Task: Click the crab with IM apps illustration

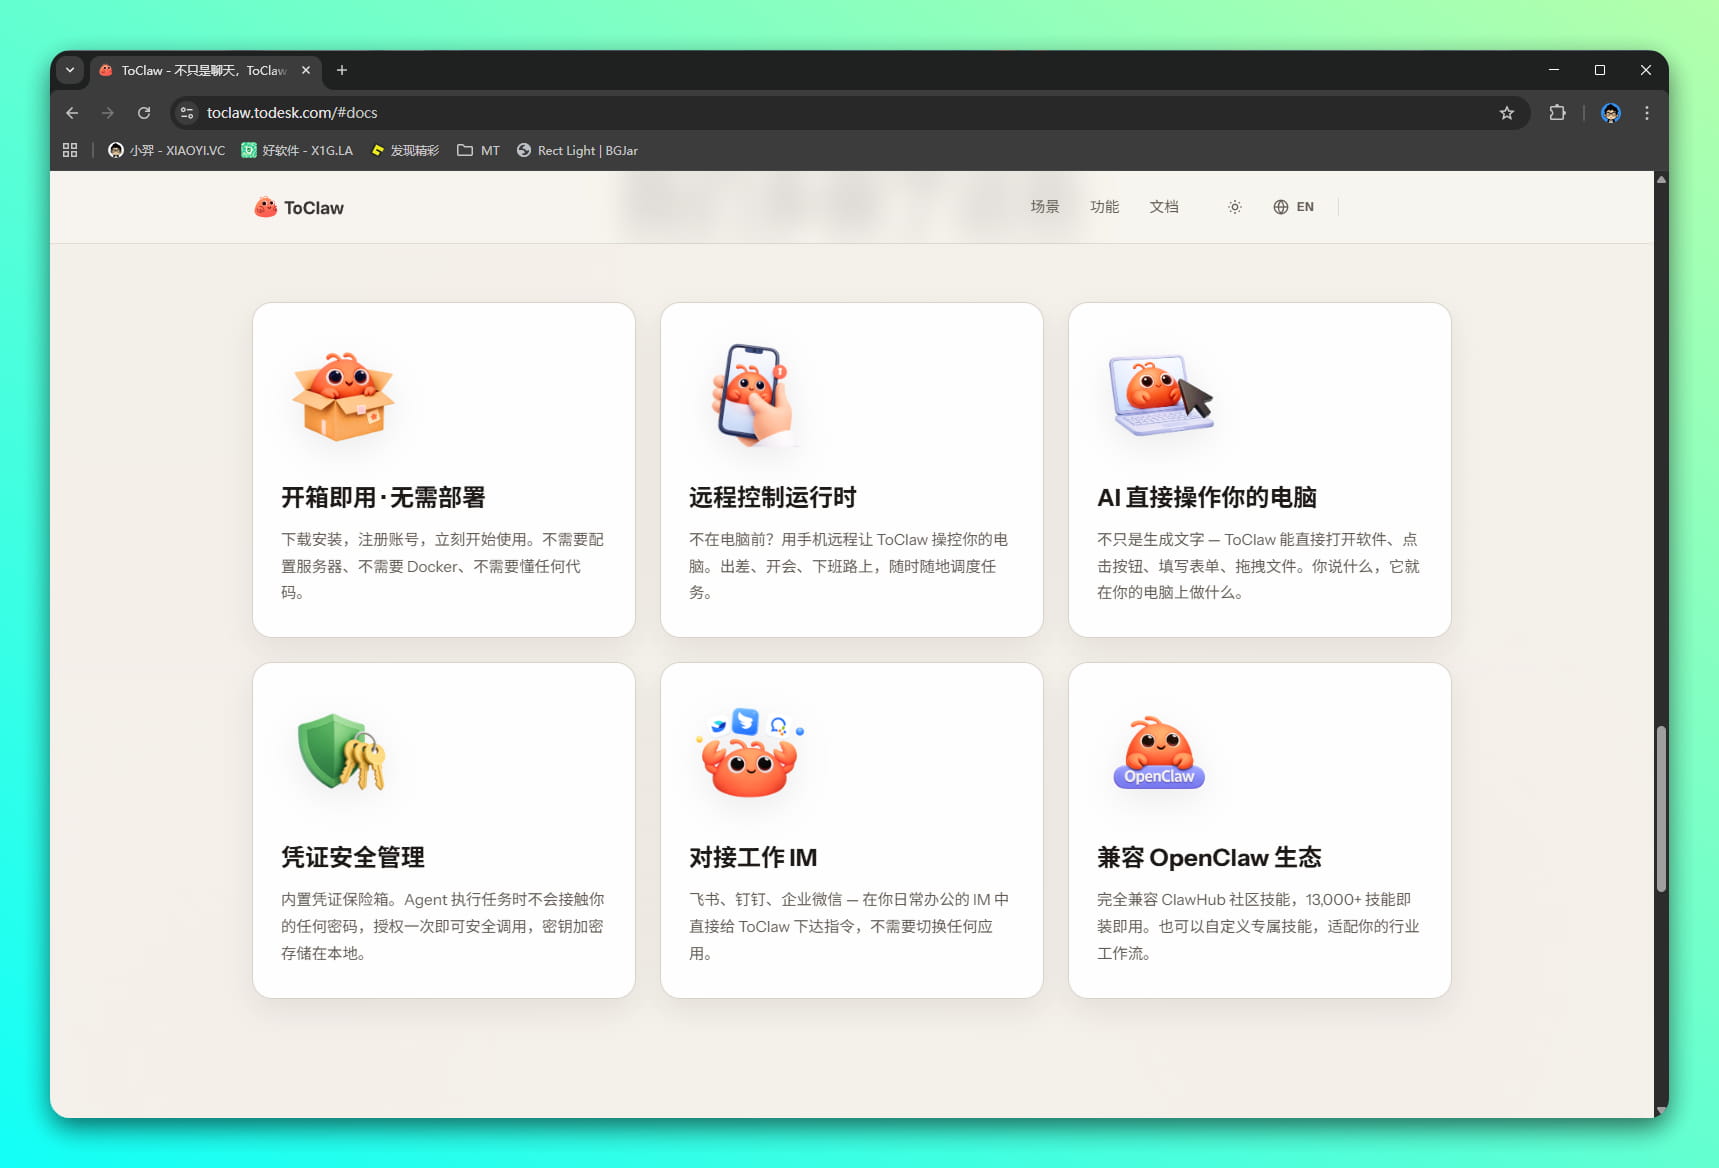Action: pyautogui.click(x=750, y=753)
